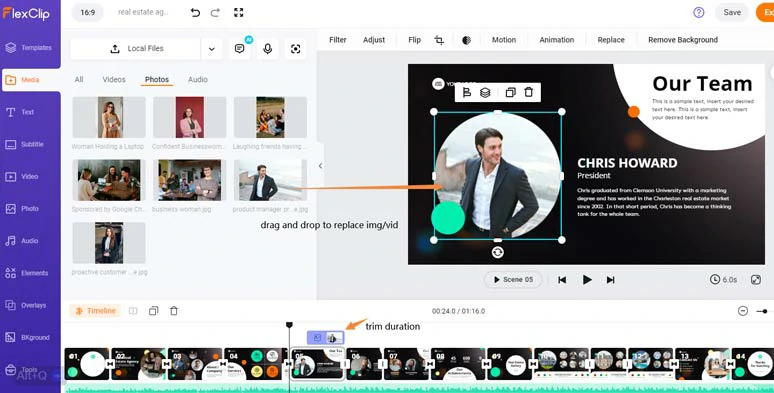Open the Subtitle sidebar panel
The height and width of the screenshot is (393, 774).
25,144
